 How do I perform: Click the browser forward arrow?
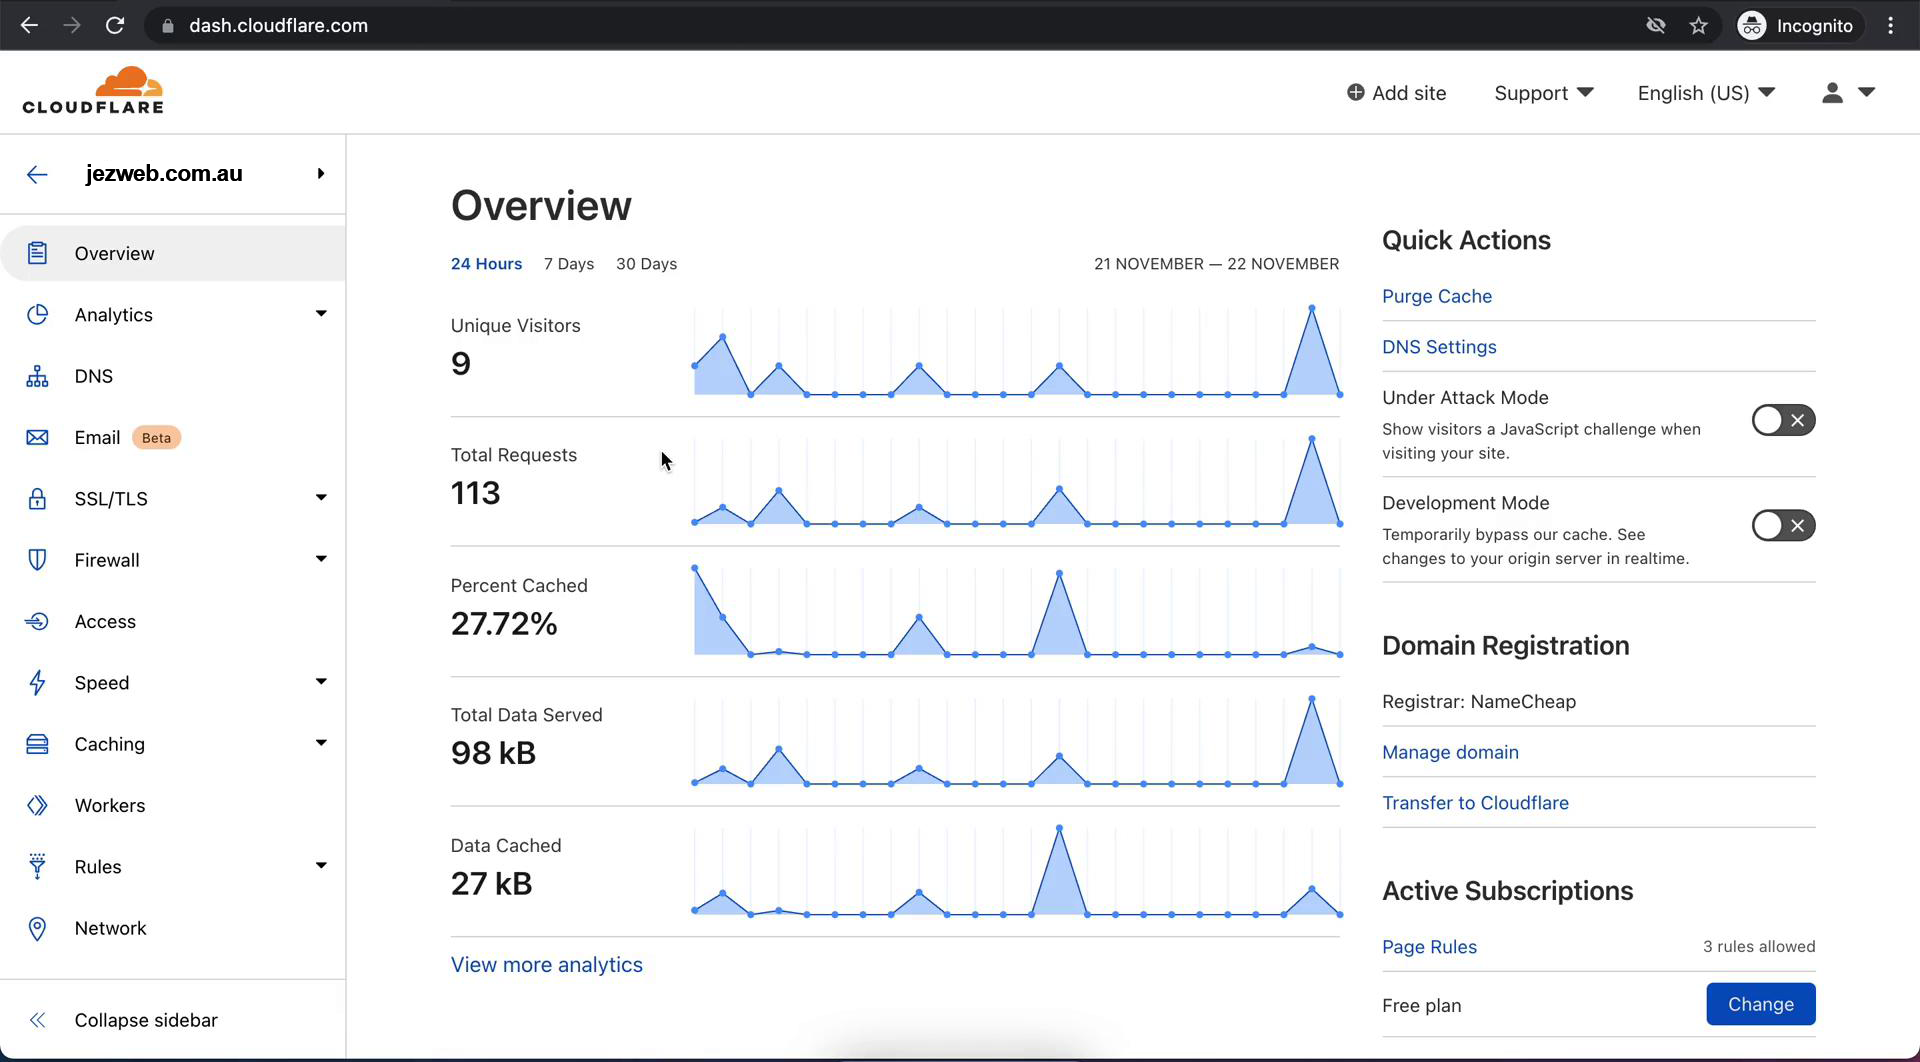(x=72, y=26)
